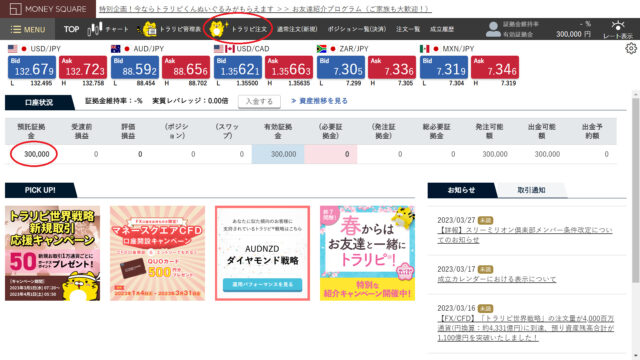Select the USD/JPY Bid price tile
Viewport: 640px width, 360px height.
click(32, 67)
